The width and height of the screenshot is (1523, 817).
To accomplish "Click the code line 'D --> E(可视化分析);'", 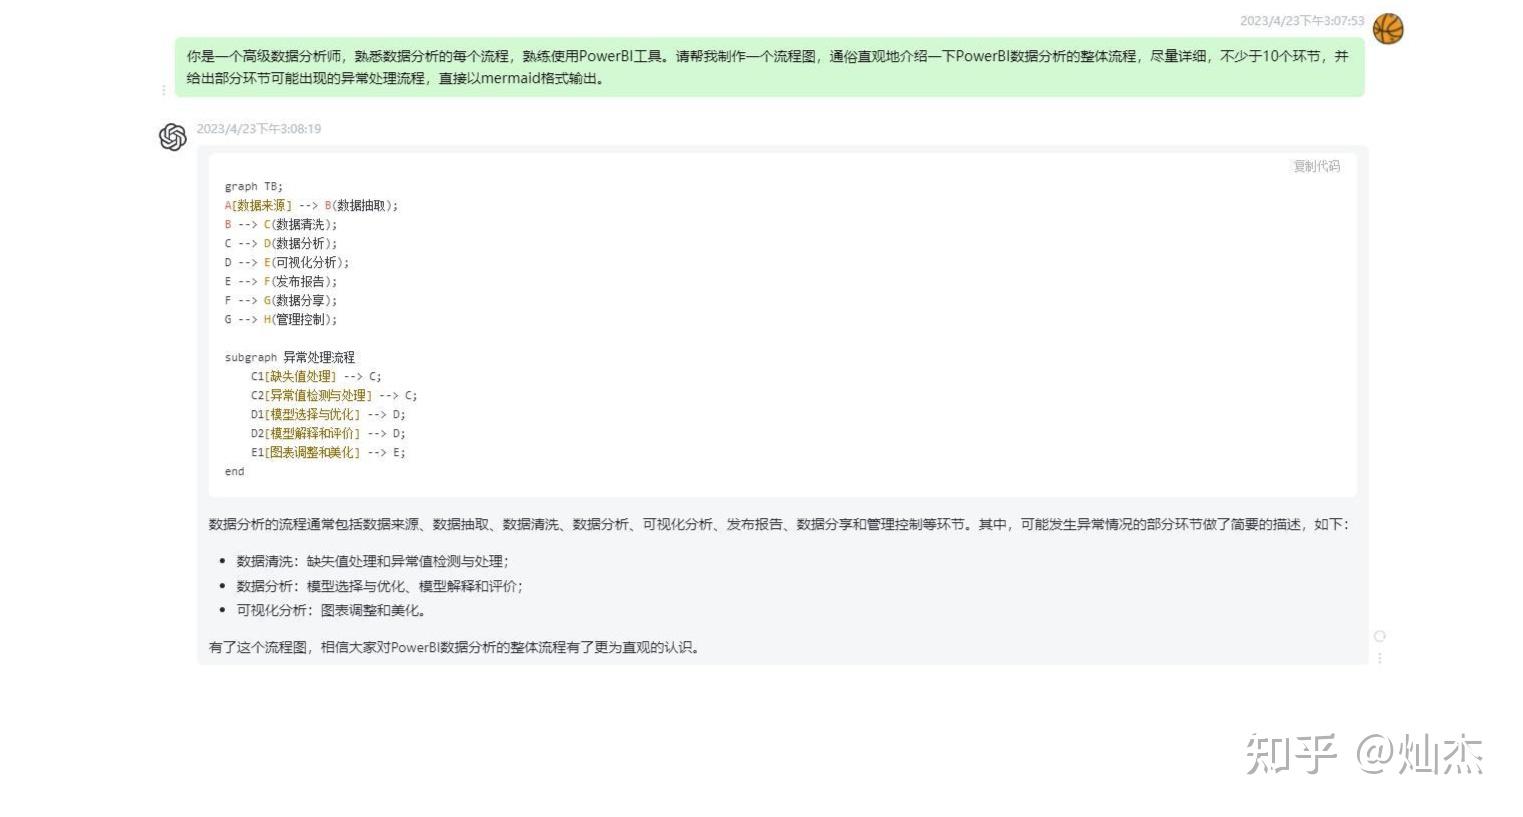I will (x=287, y=263).
